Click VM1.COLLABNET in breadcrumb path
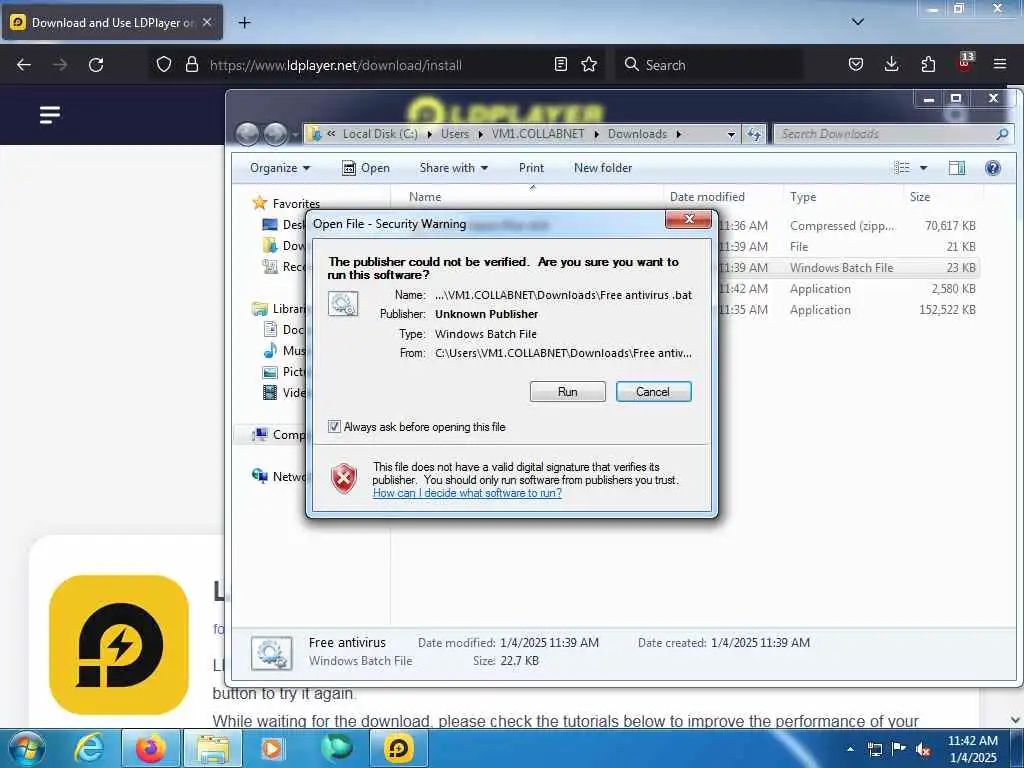 (538, 134)
